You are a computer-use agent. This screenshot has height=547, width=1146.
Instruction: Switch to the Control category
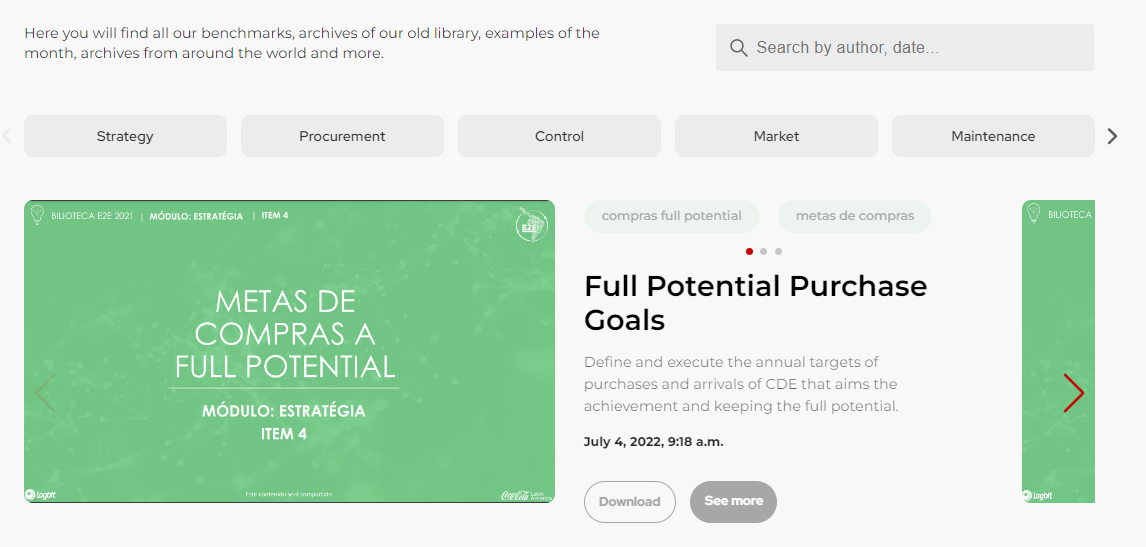tap(559, 136)
